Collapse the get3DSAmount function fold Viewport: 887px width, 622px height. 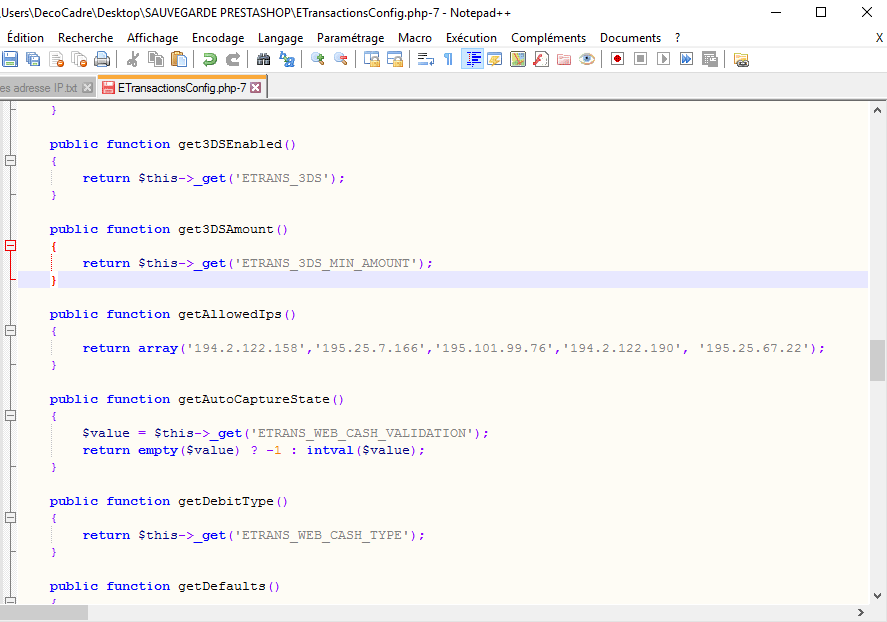tap(10, 245)
